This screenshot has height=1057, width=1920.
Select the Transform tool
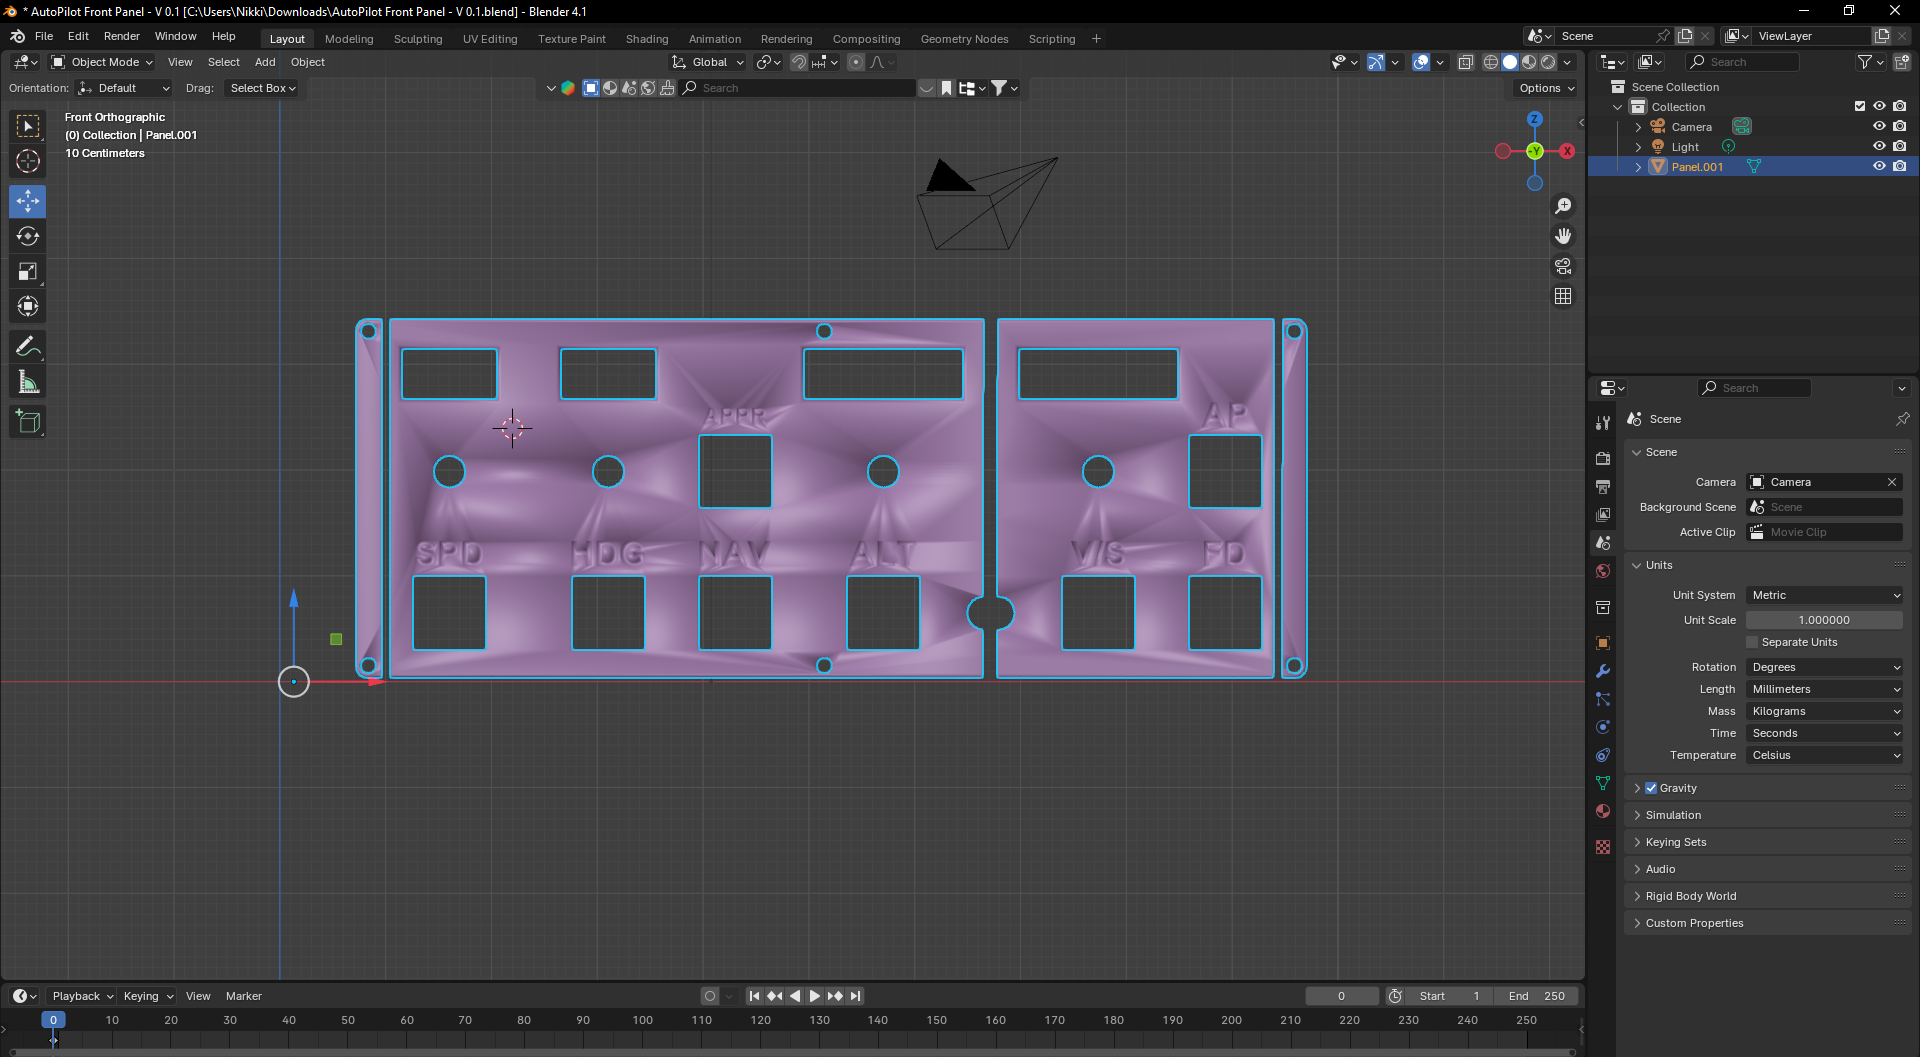pyautogui.click(x=28, y=306)
